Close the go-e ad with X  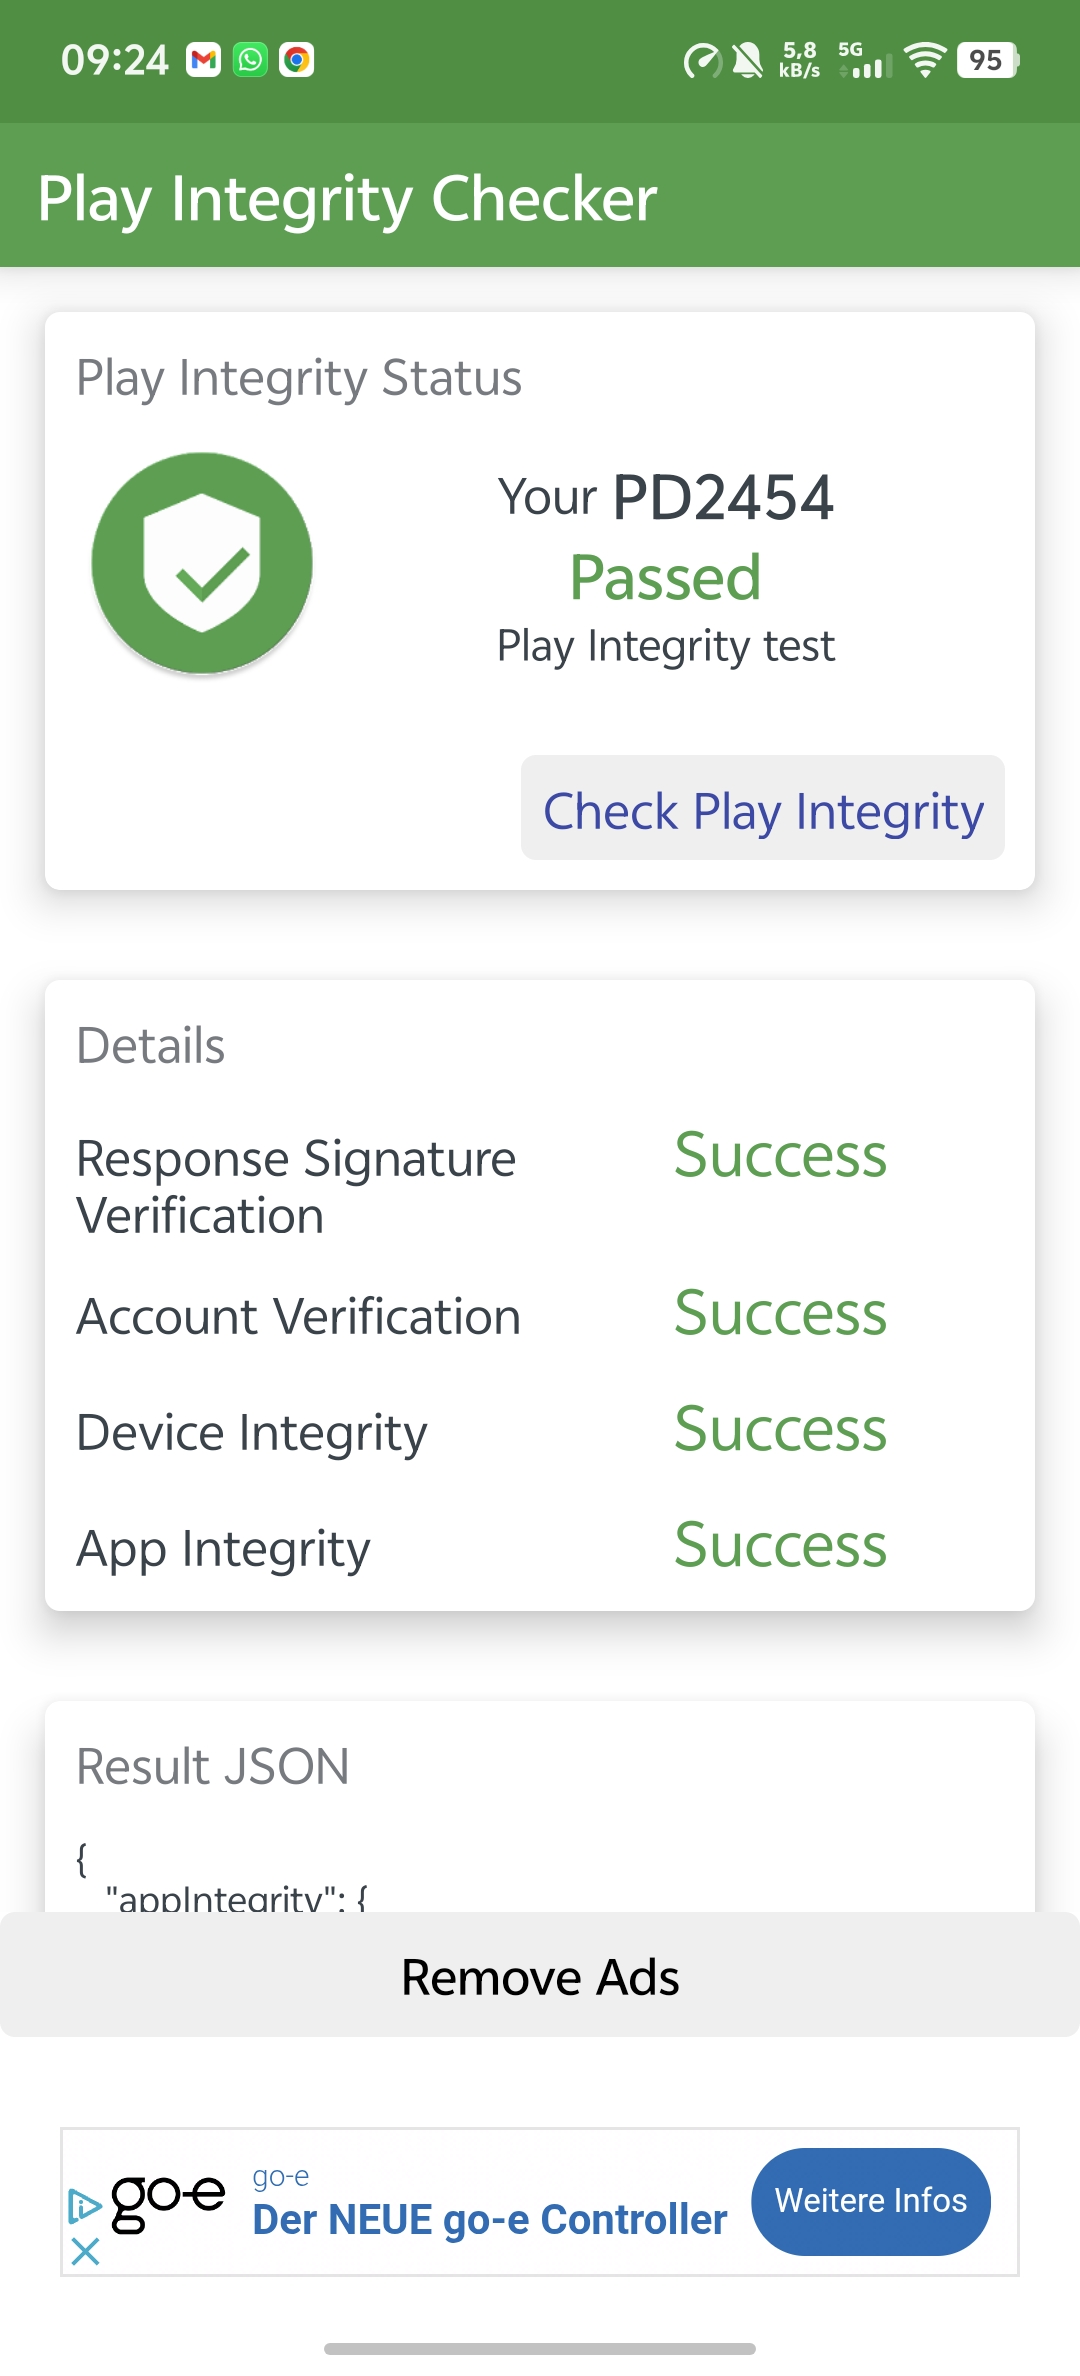point(86,2252)
